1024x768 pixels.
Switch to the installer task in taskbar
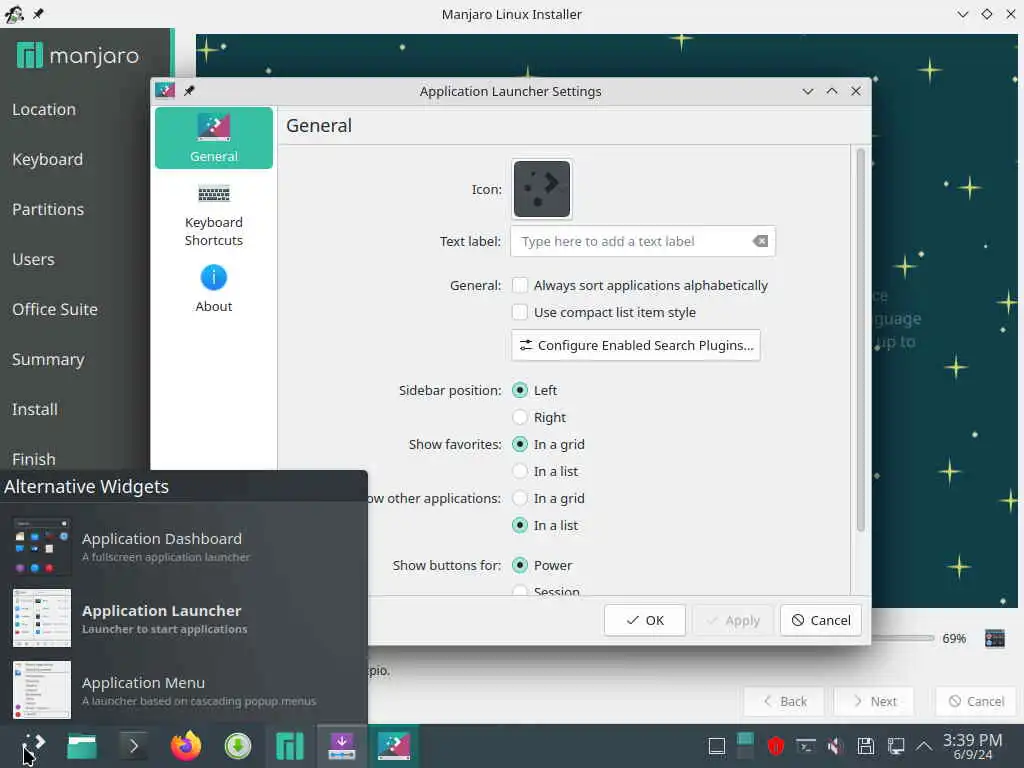[342, 746]
